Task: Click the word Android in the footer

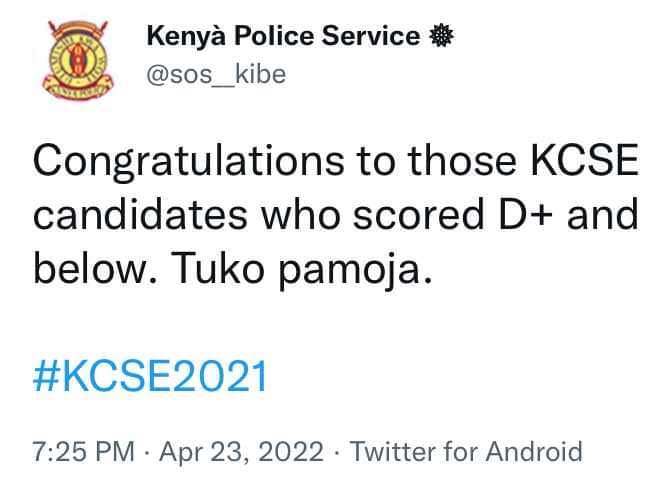Action: pos(534,452)
